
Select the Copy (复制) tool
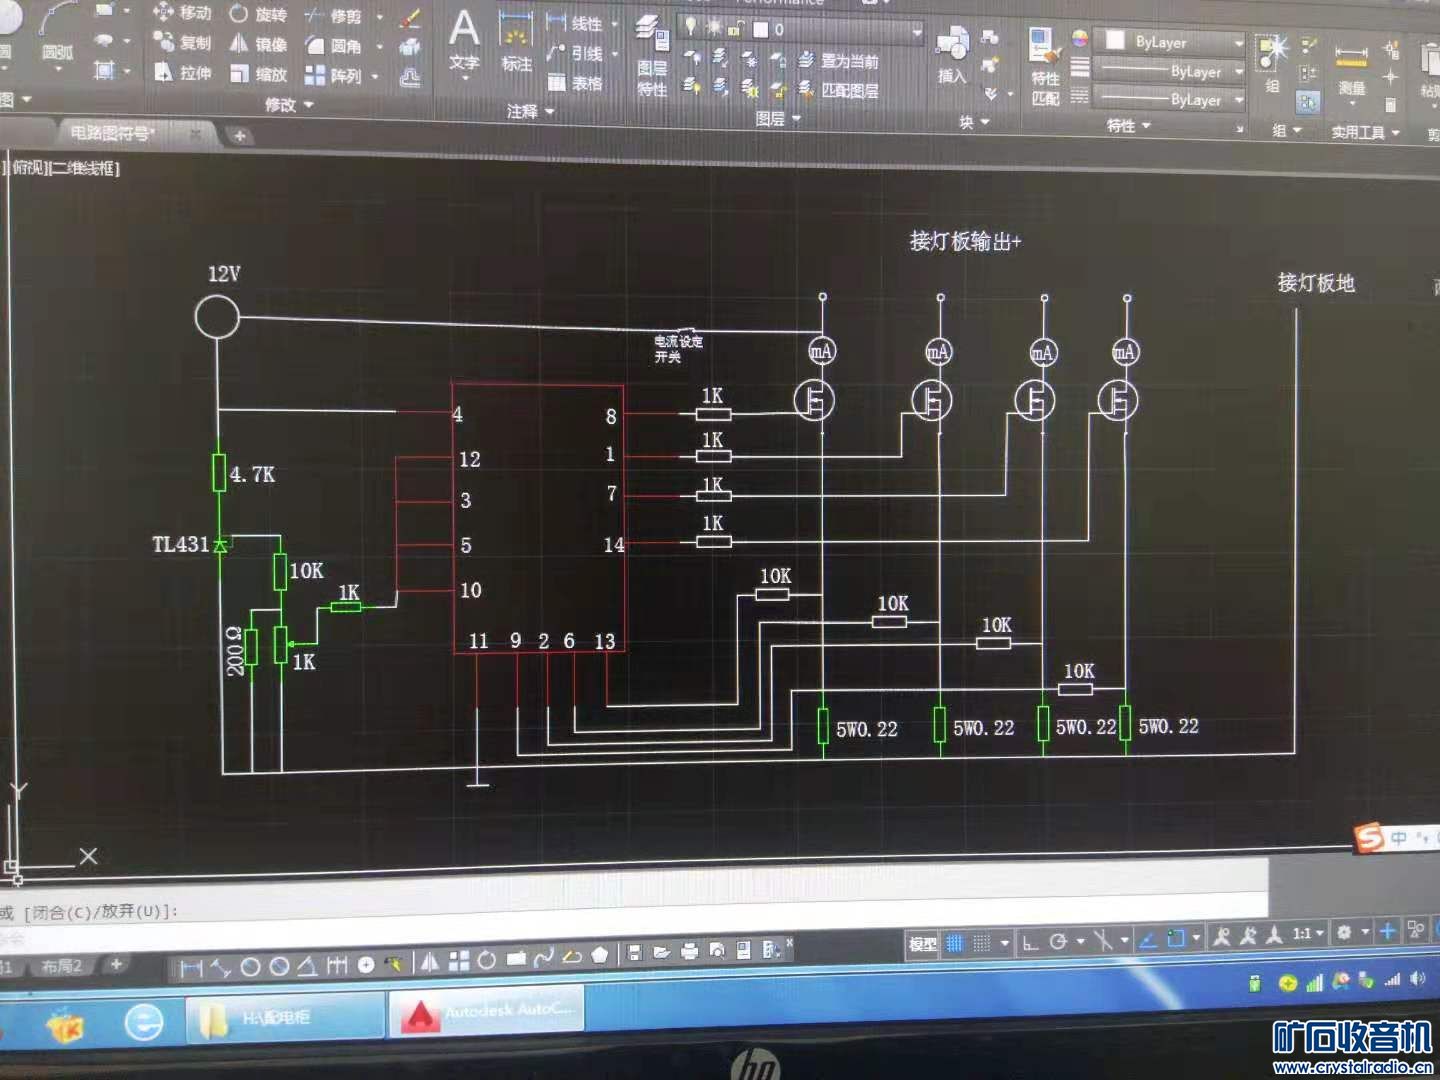pyautogui.click(x=183, y=42)
